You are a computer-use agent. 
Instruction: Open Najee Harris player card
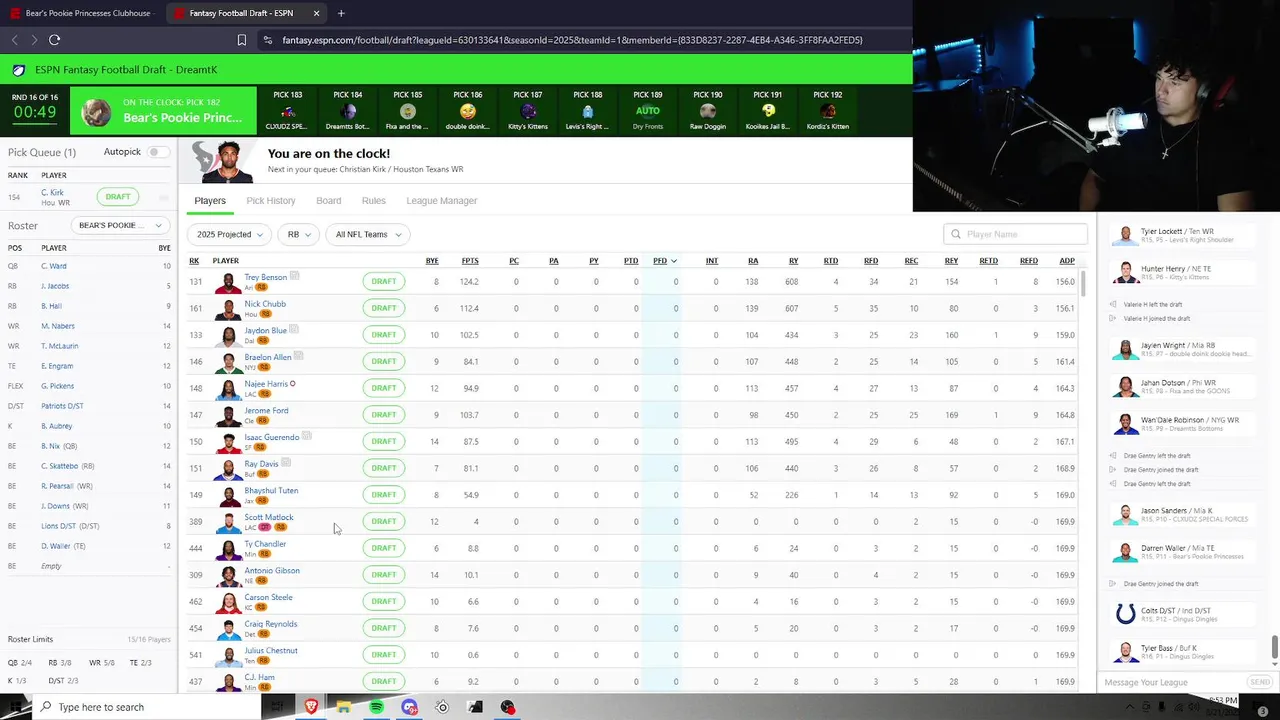point(266,384)
